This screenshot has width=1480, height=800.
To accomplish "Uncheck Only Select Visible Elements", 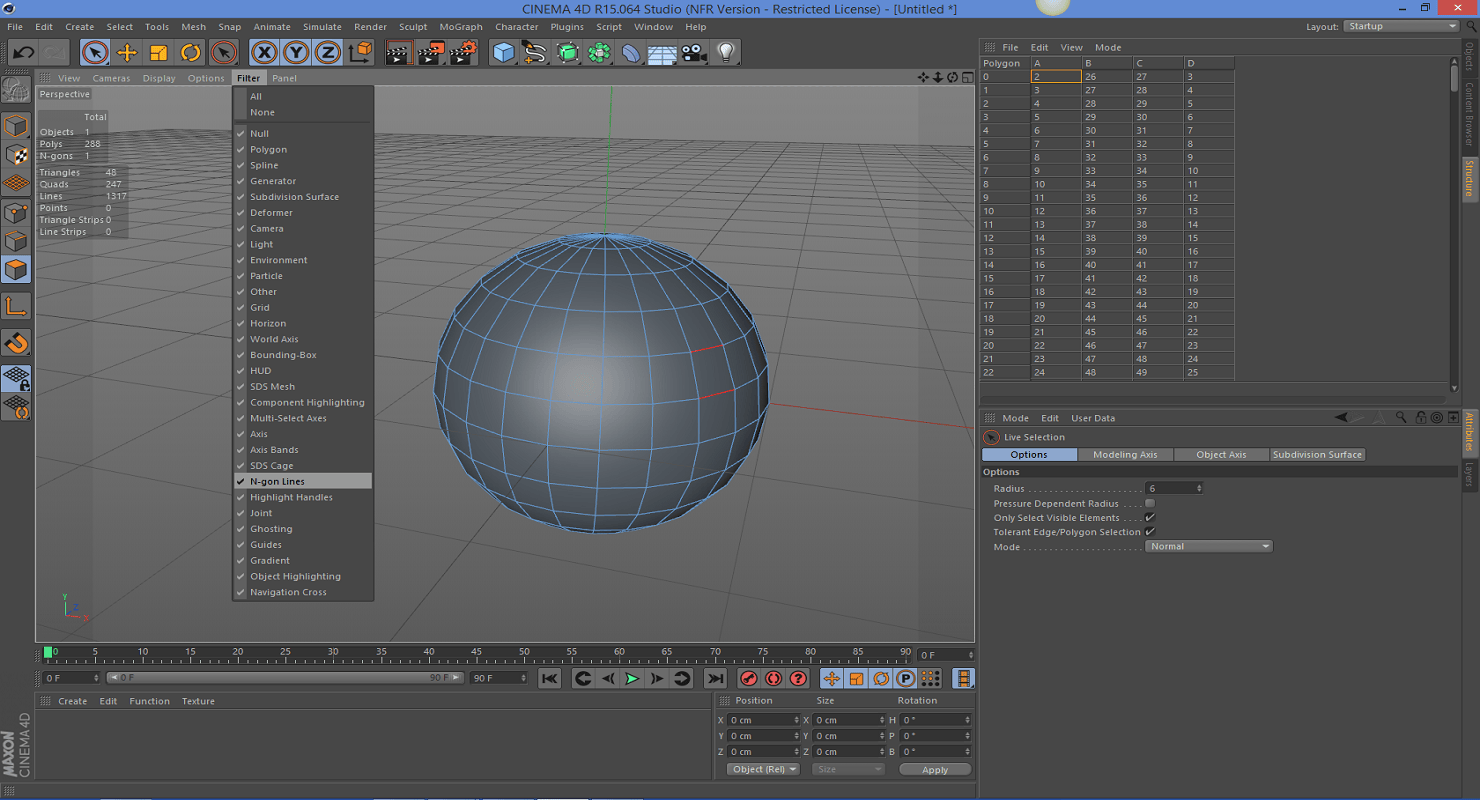I will 1150,517.
